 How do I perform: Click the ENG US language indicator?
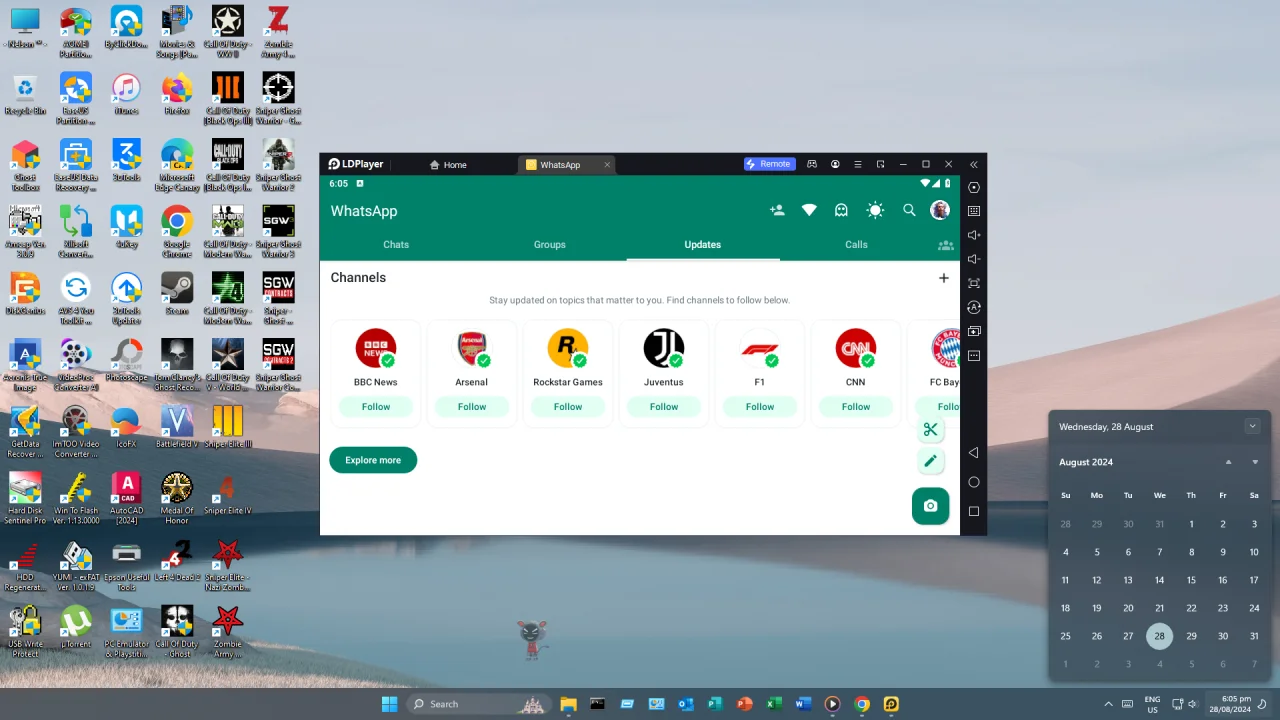(1152, 704)
